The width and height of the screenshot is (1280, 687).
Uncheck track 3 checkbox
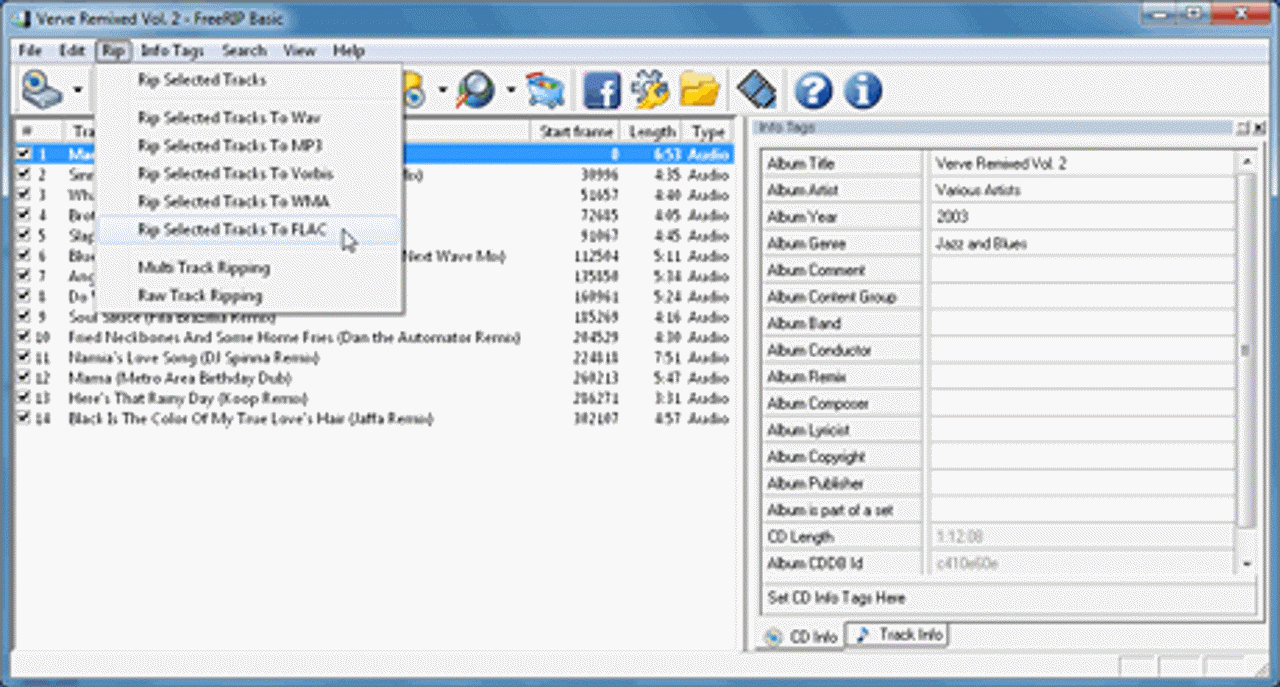[25, 195]
